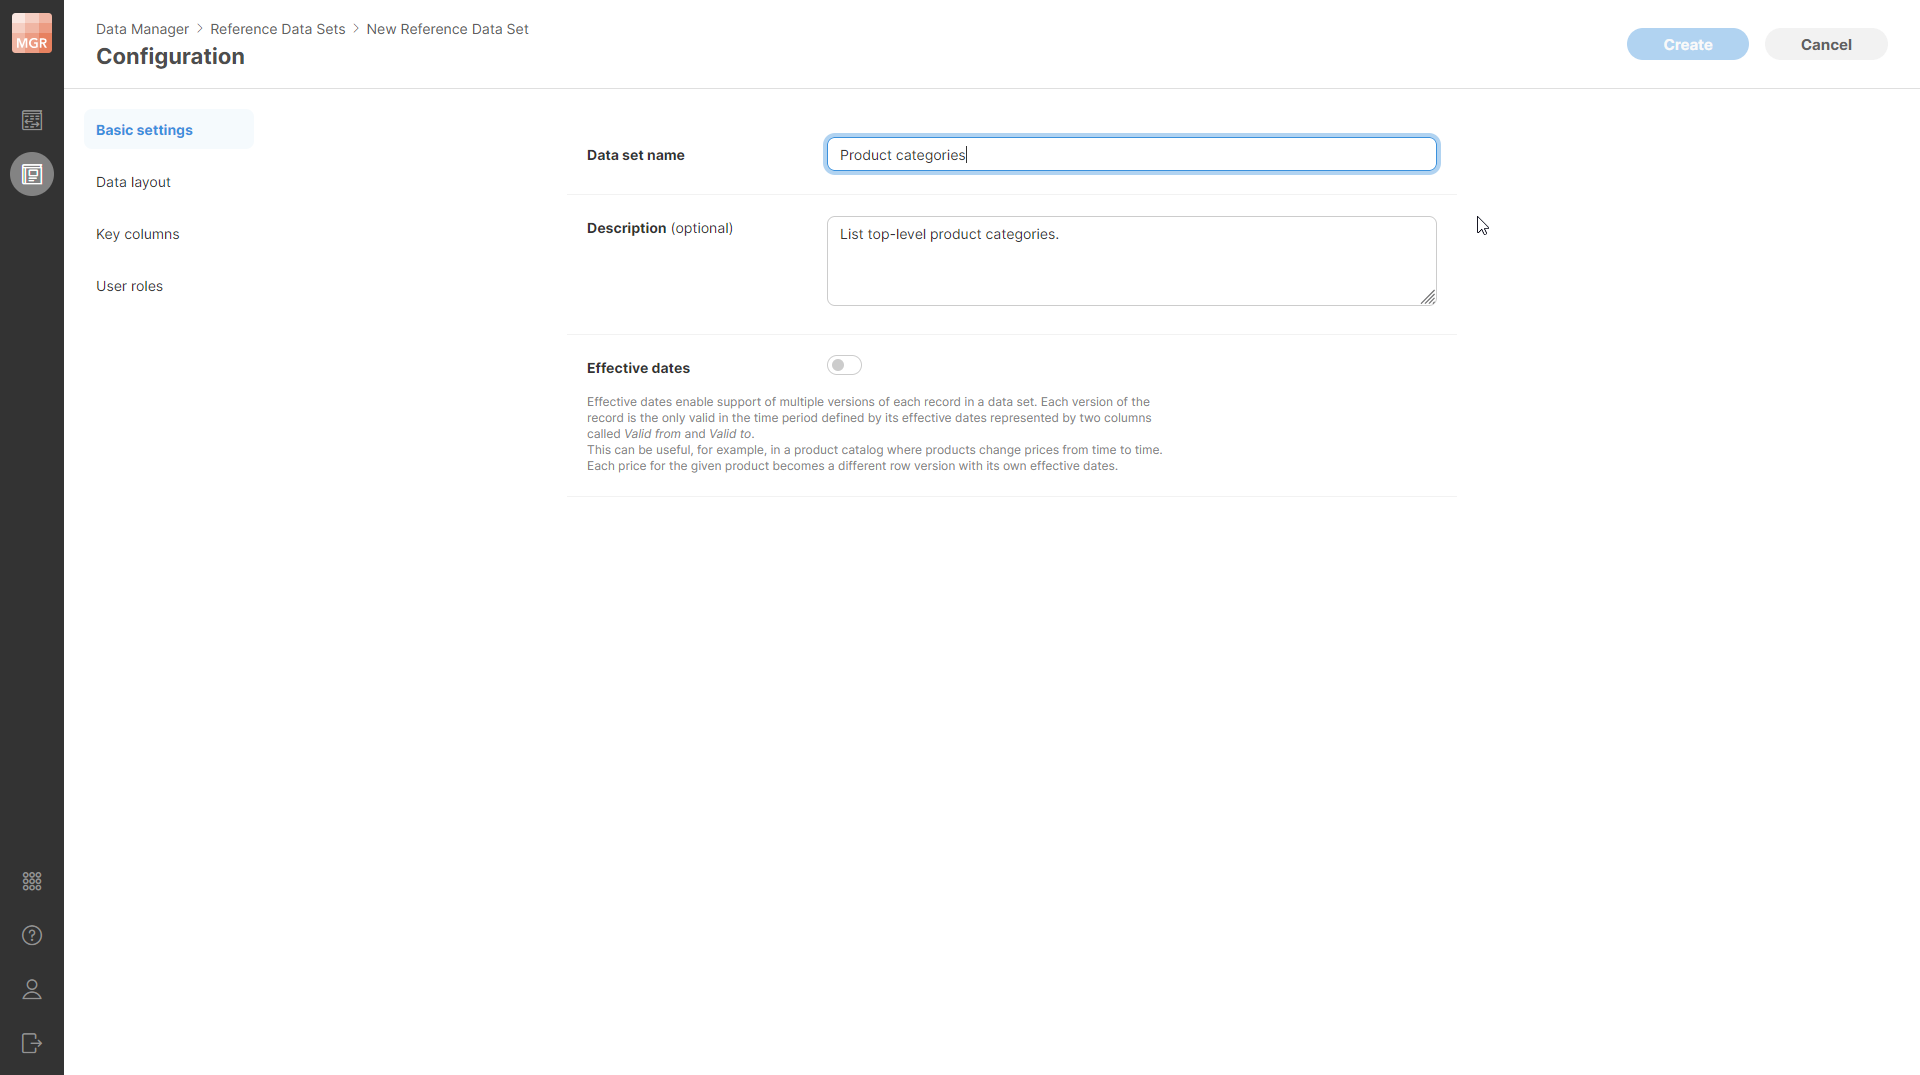Click into the Description text area
Viewport: 1920px width, 1075px height.
(1130, 260)
